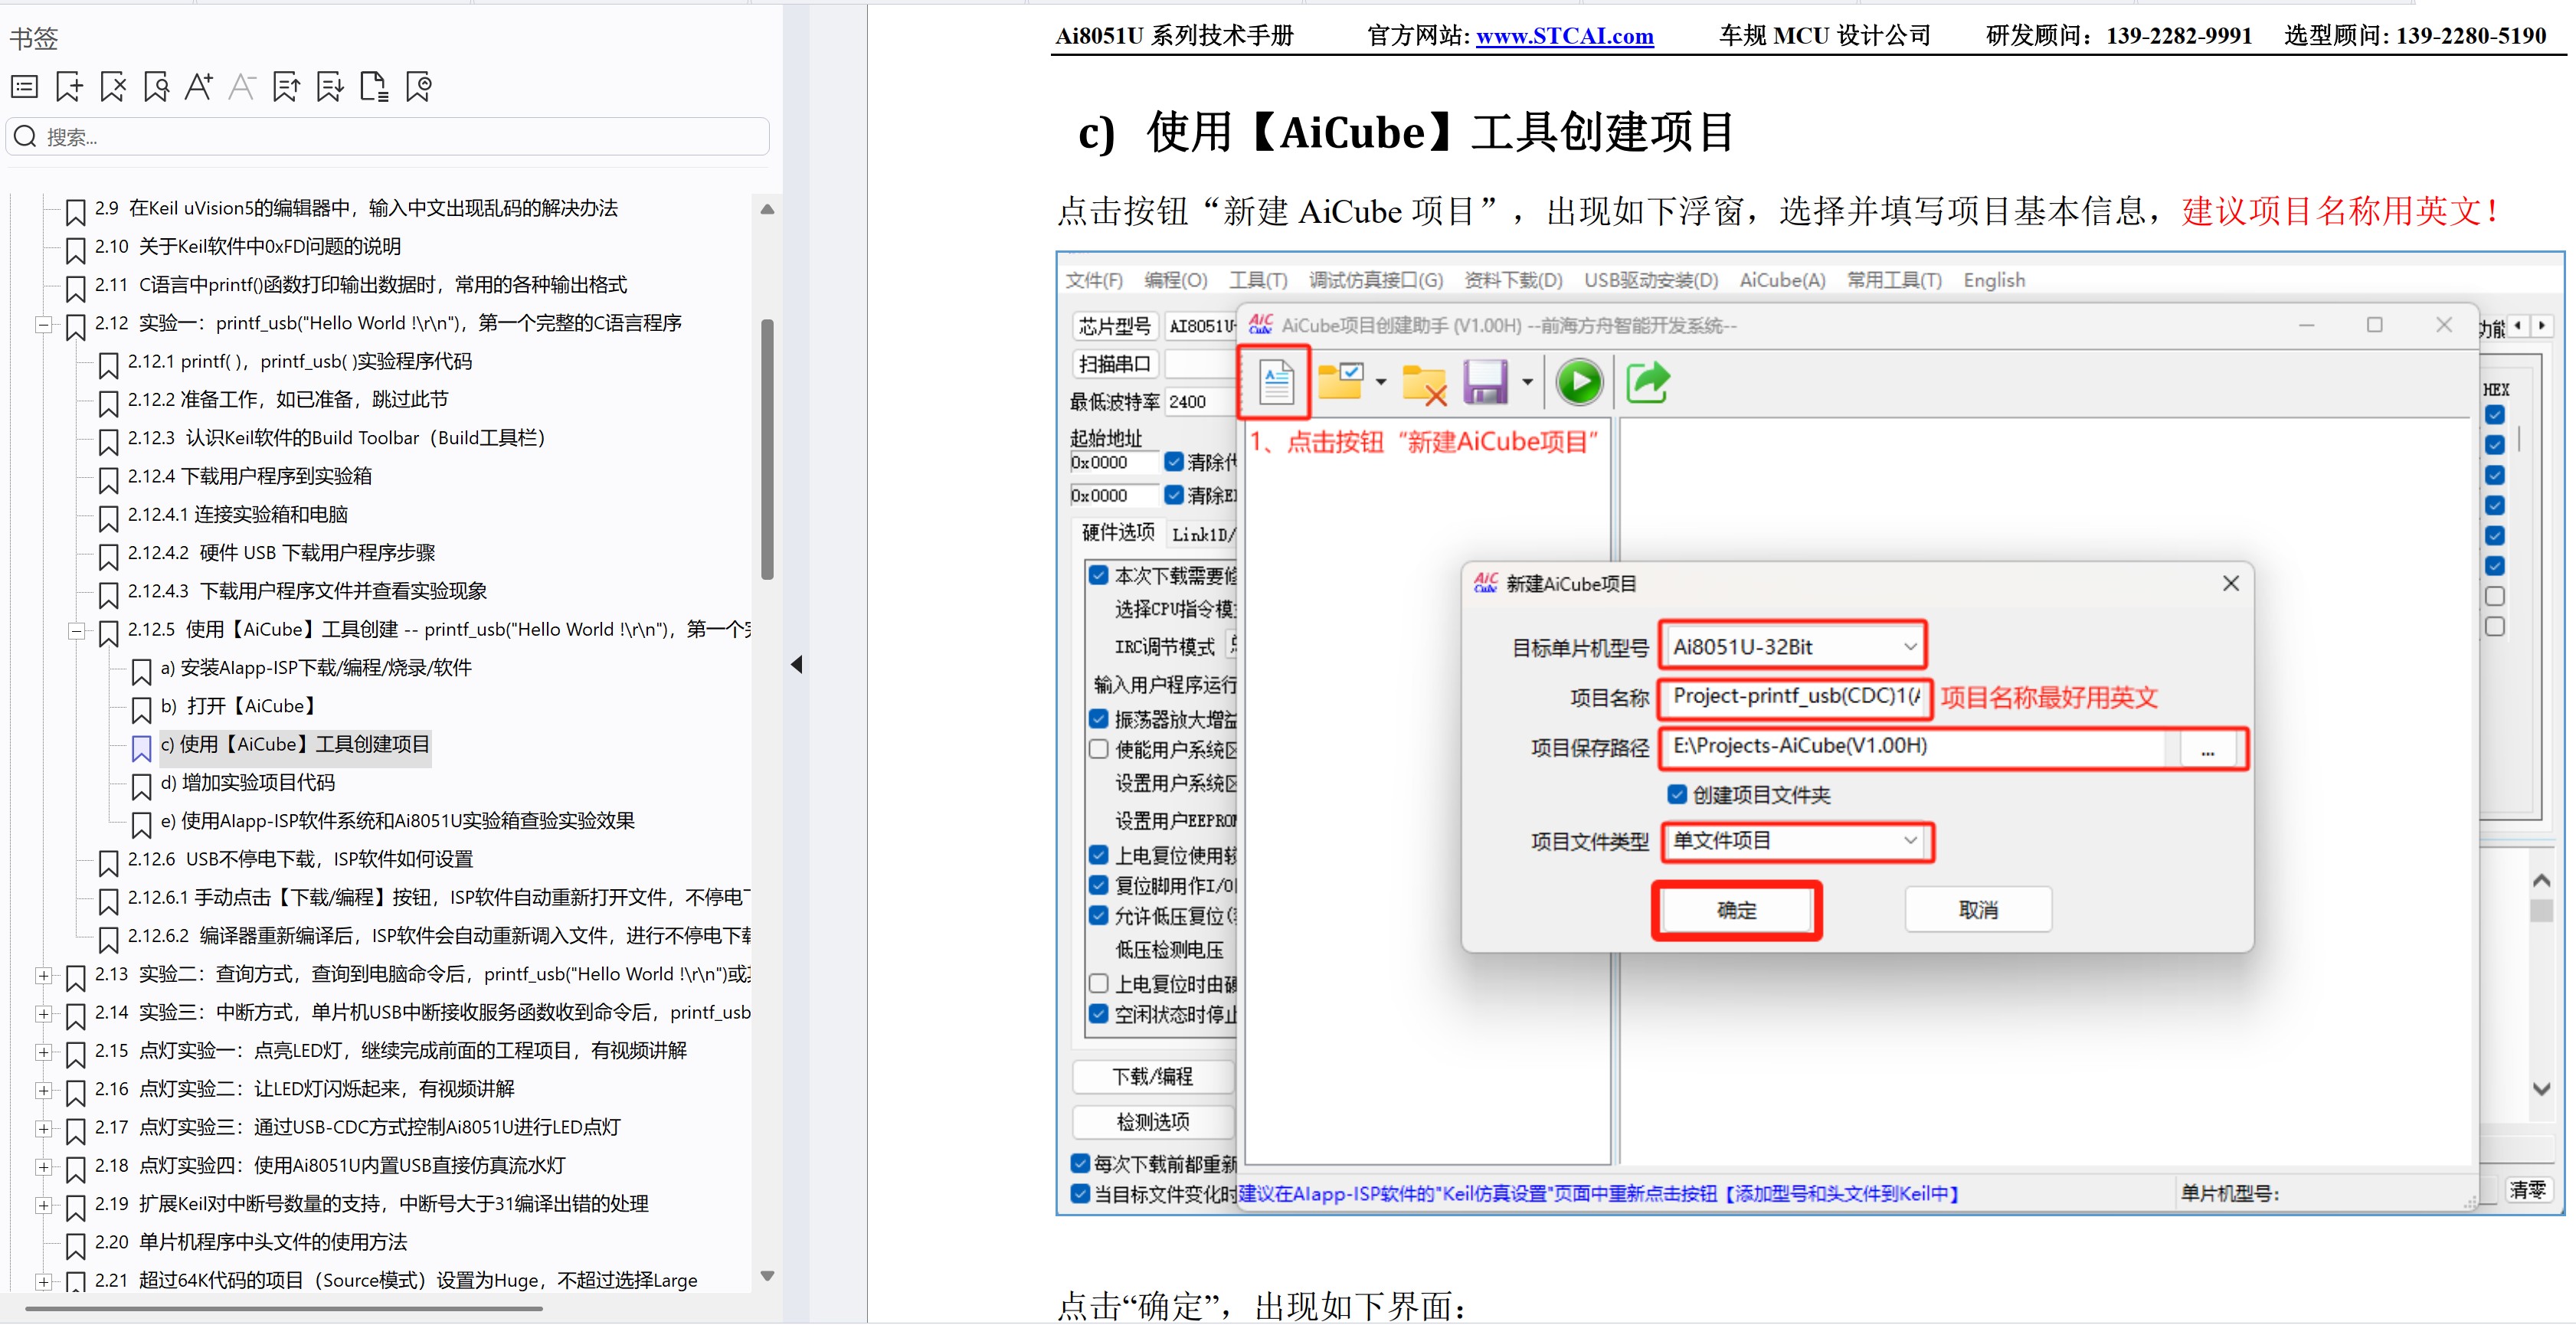
Task: Toggle the 使能用户系统 checkbox
Action: click(x=1098, y=749)
